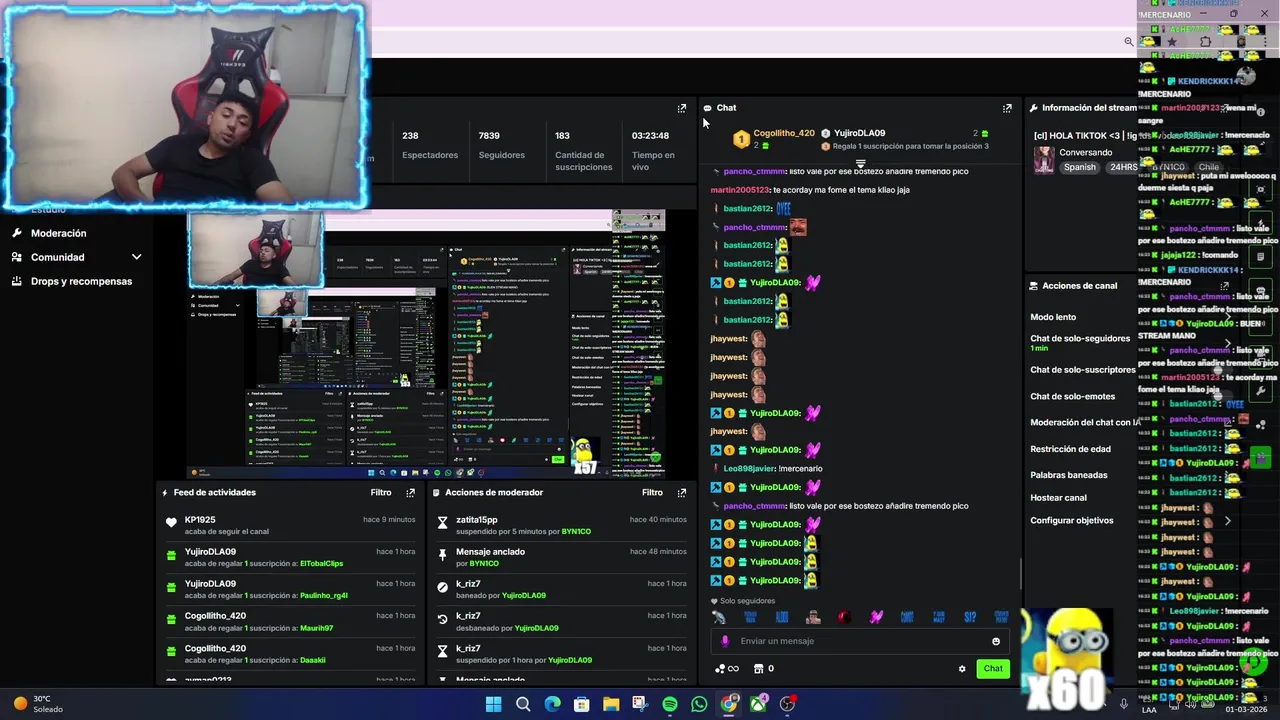
Task: Open Comunidad in the sidebar
Action: [x=57, y=257]
